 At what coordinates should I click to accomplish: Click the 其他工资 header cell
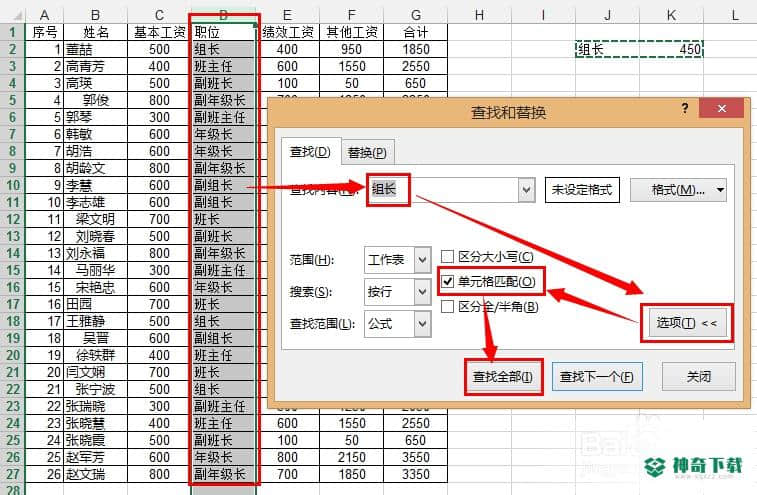click(x=351, y=32)
